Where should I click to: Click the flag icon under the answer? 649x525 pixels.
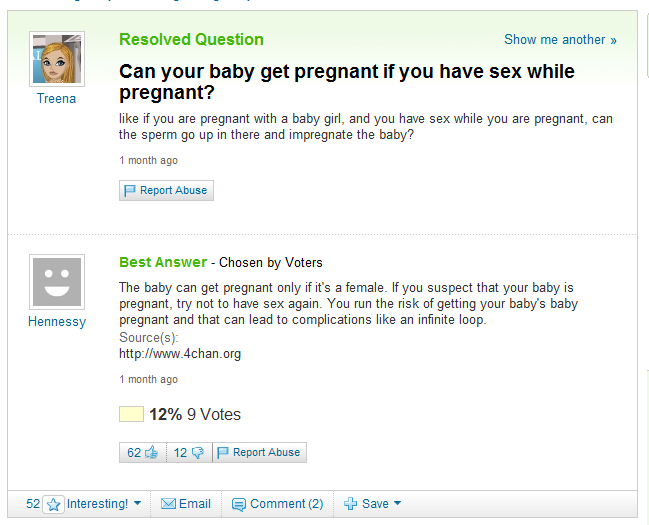tap(223, 453)
